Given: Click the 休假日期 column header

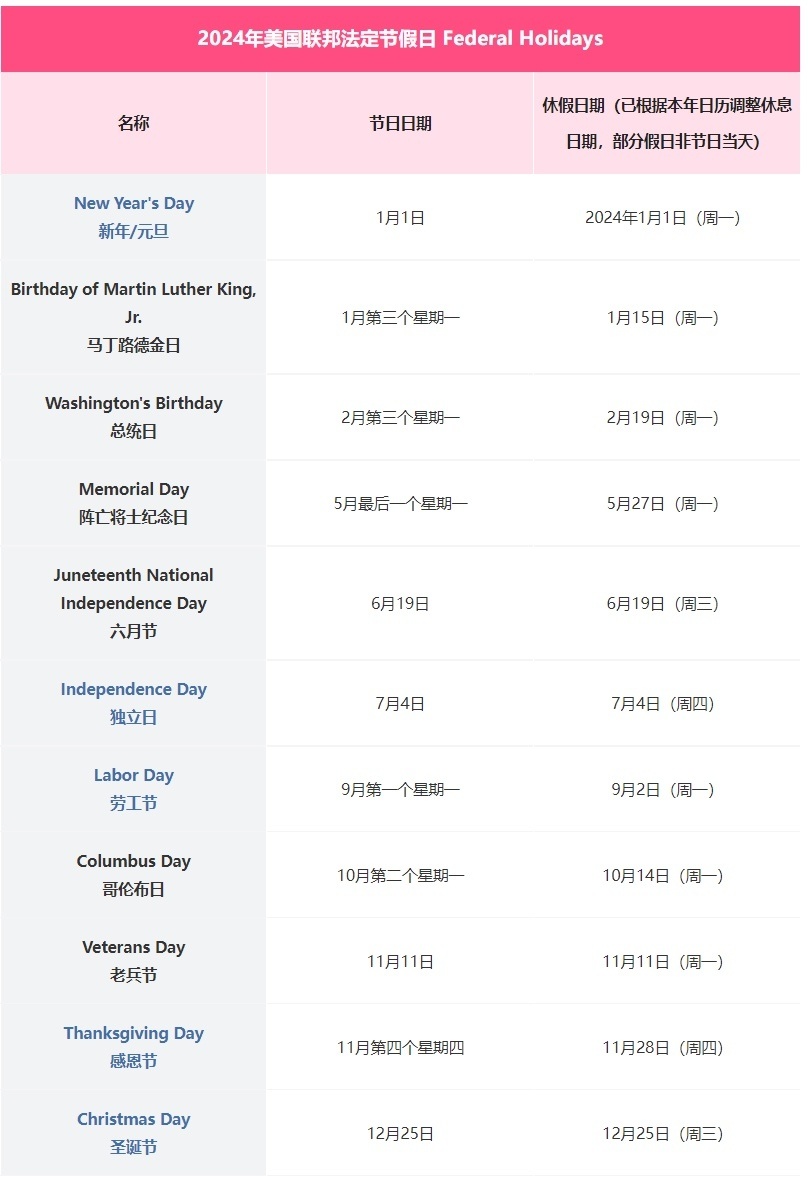Looking at the screenshot, I should (667, 124).
